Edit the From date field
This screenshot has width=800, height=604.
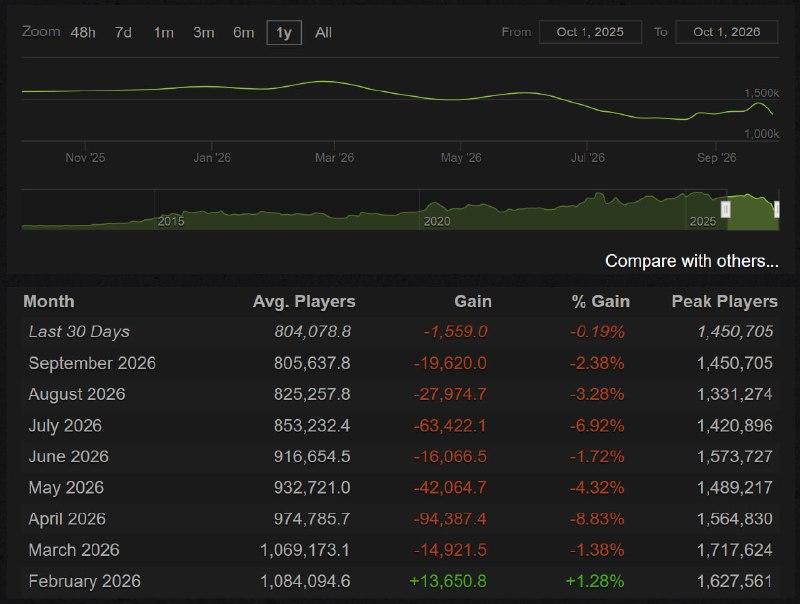[590, 32]
